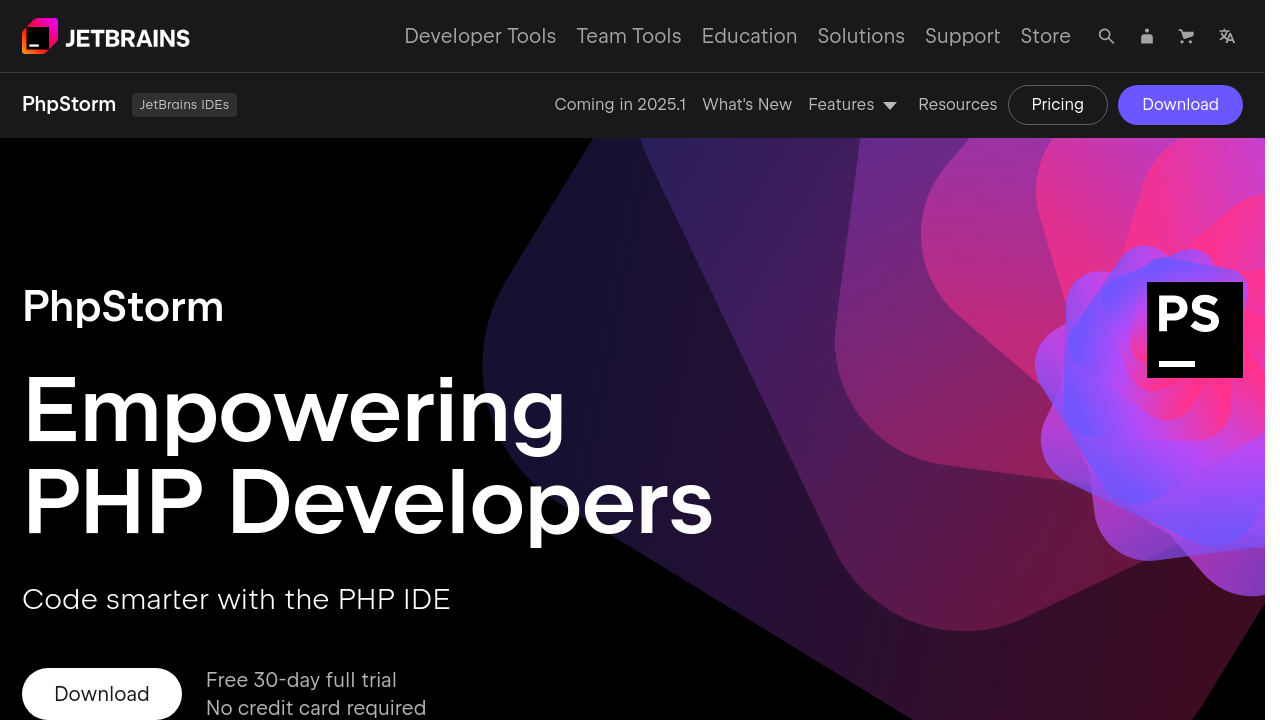Open the Developer Tools menu
This screenshot has height=720, width=1280.
point(480,36)
